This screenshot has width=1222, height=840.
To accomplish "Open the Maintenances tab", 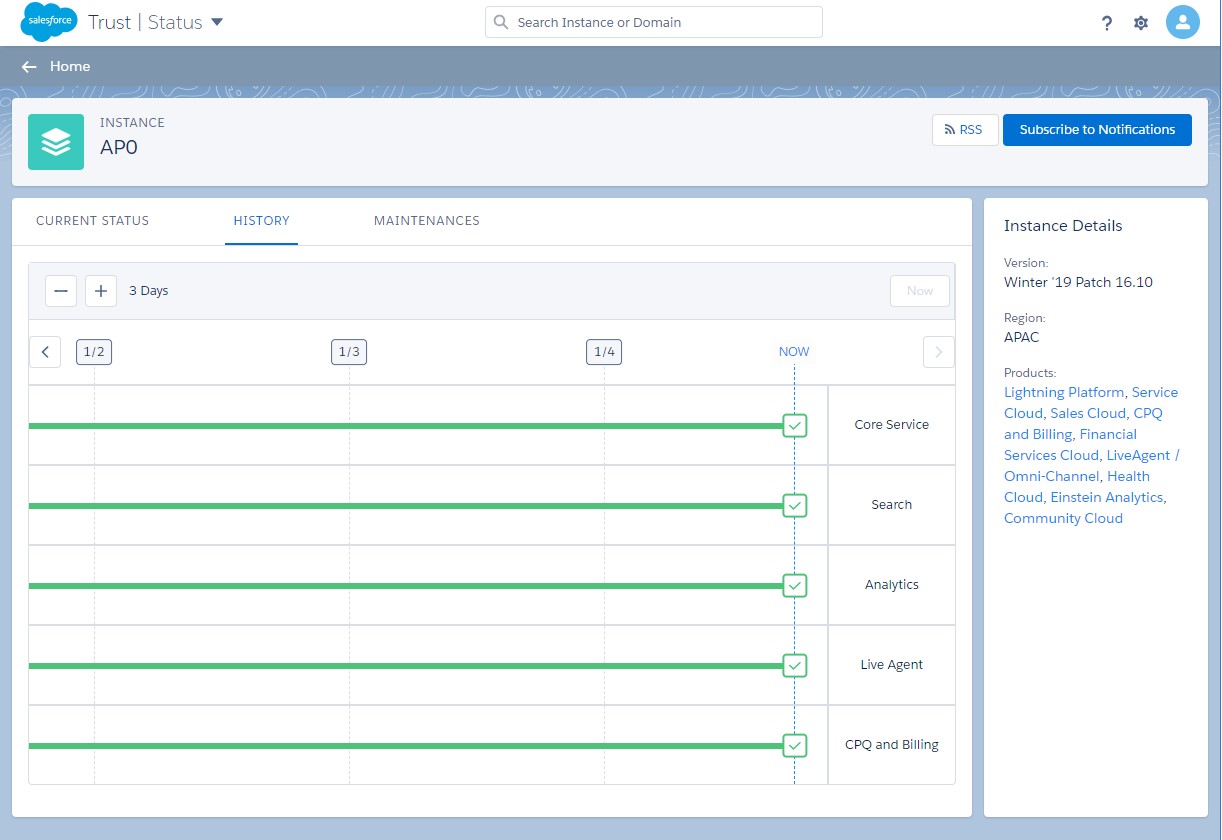I will 427,221.
